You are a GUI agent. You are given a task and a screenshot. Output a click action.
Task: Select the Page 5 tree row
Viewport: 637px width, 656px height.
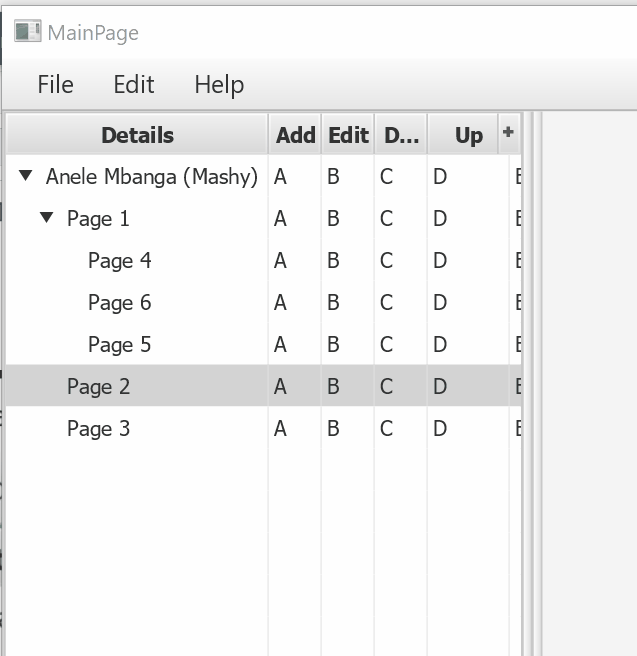pos(120,345)
